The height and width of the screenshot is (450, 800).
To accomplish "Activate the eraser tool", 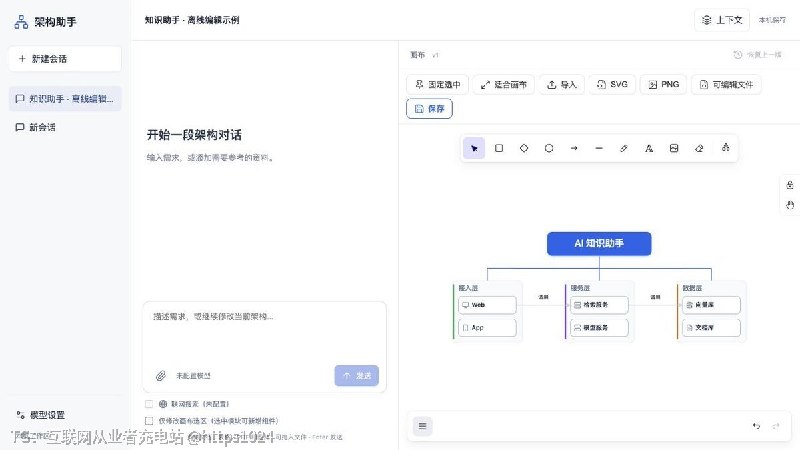I will tap(699, 148).
